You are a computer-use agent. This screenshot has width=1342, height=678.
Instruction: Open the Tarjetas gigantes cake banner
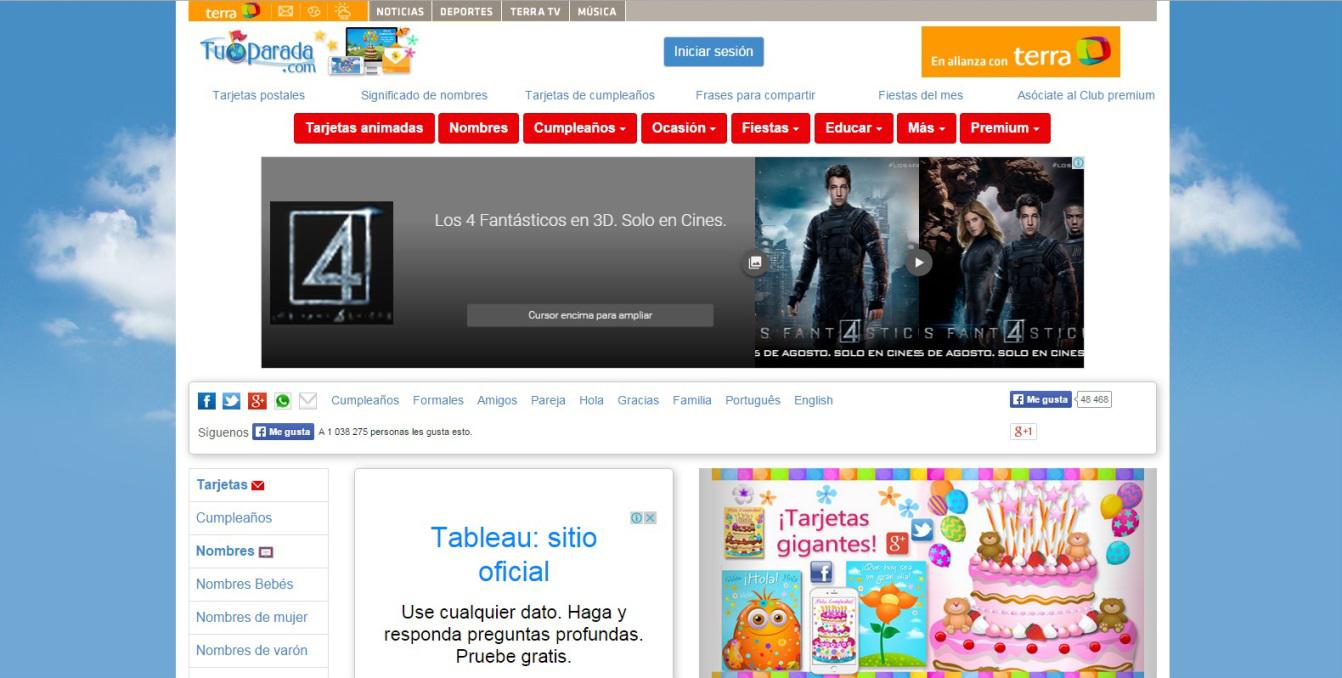coord(928,573)
